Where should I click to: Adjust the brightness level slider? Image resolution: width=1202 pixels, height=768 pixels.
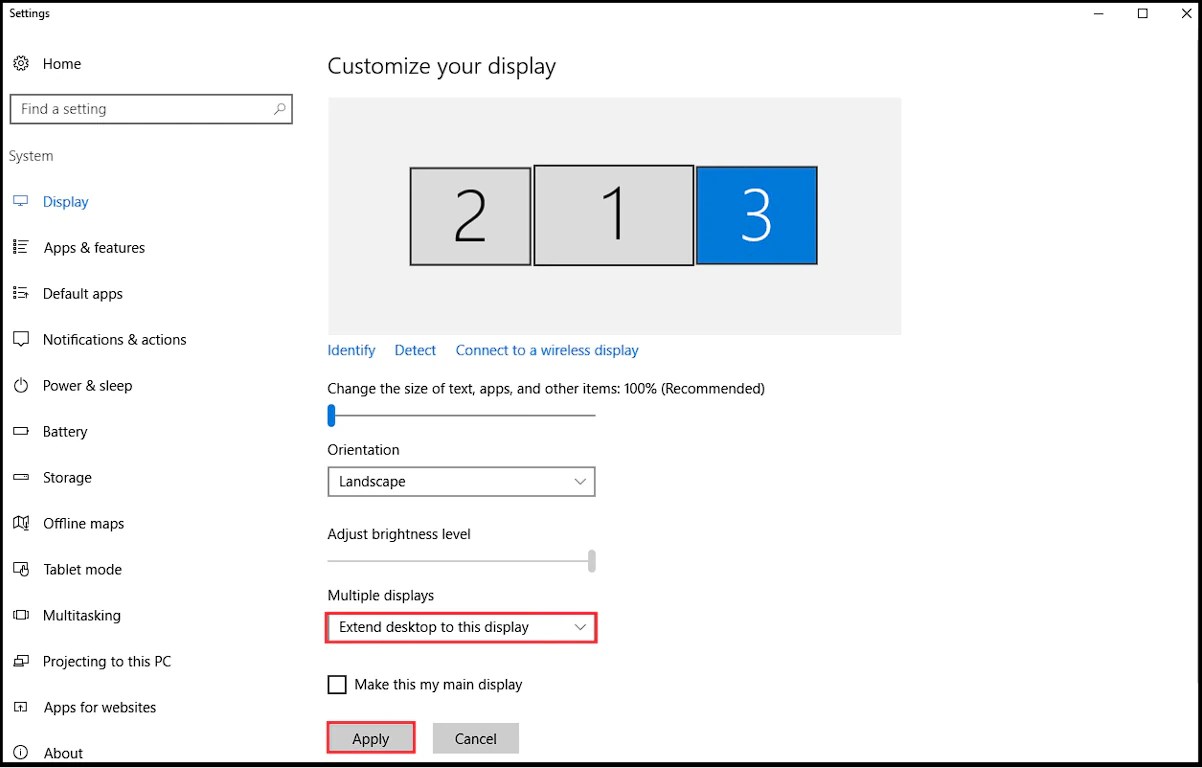(x=591, y=561)
